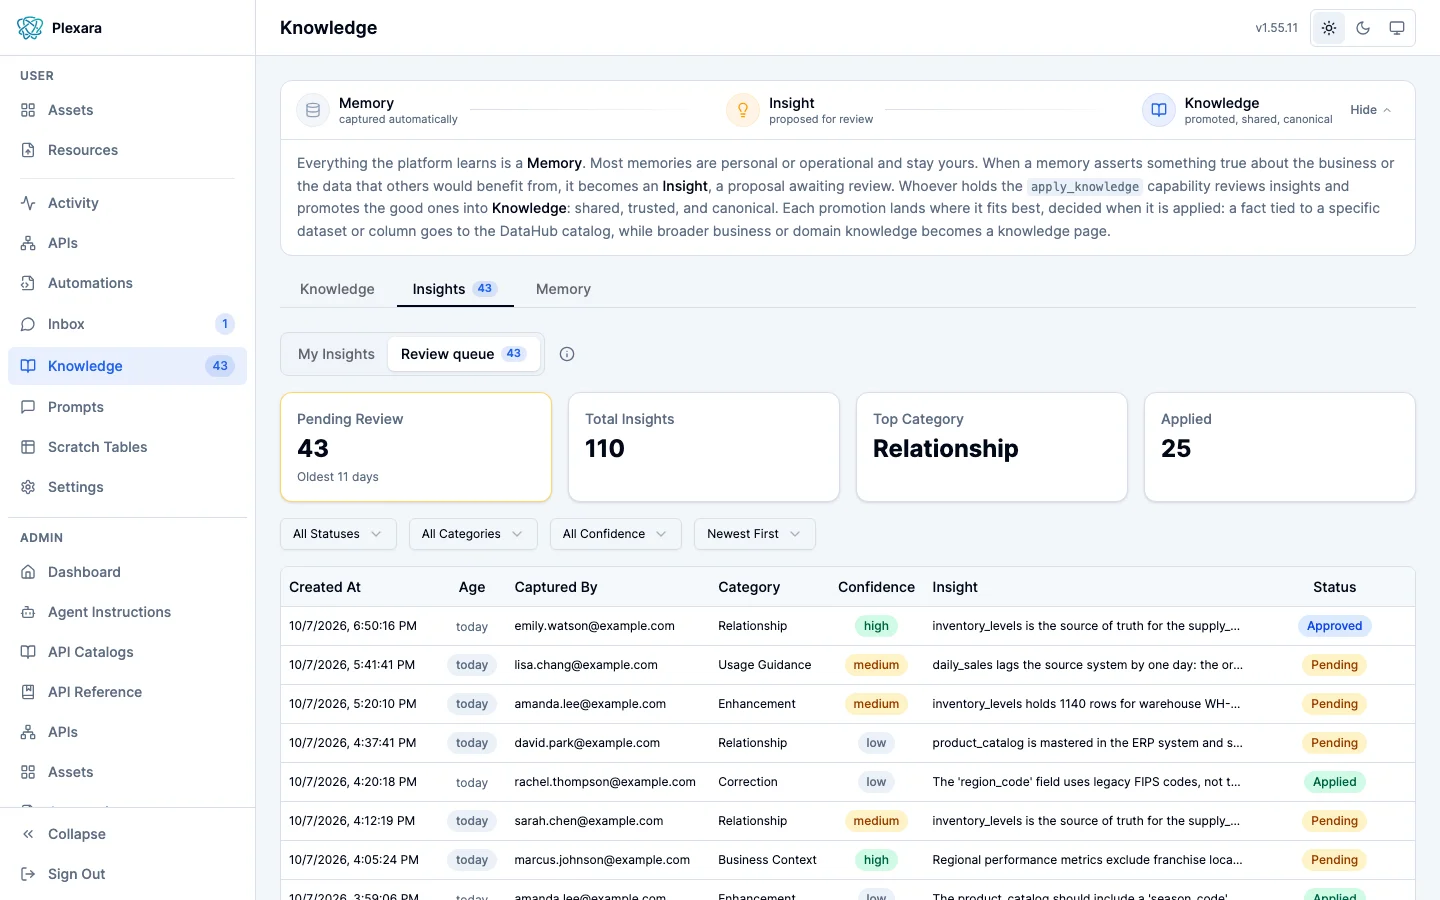Click the Total Insights card
The width and height of the screenshot is (1440, 900).
click(x=704, y=447)
